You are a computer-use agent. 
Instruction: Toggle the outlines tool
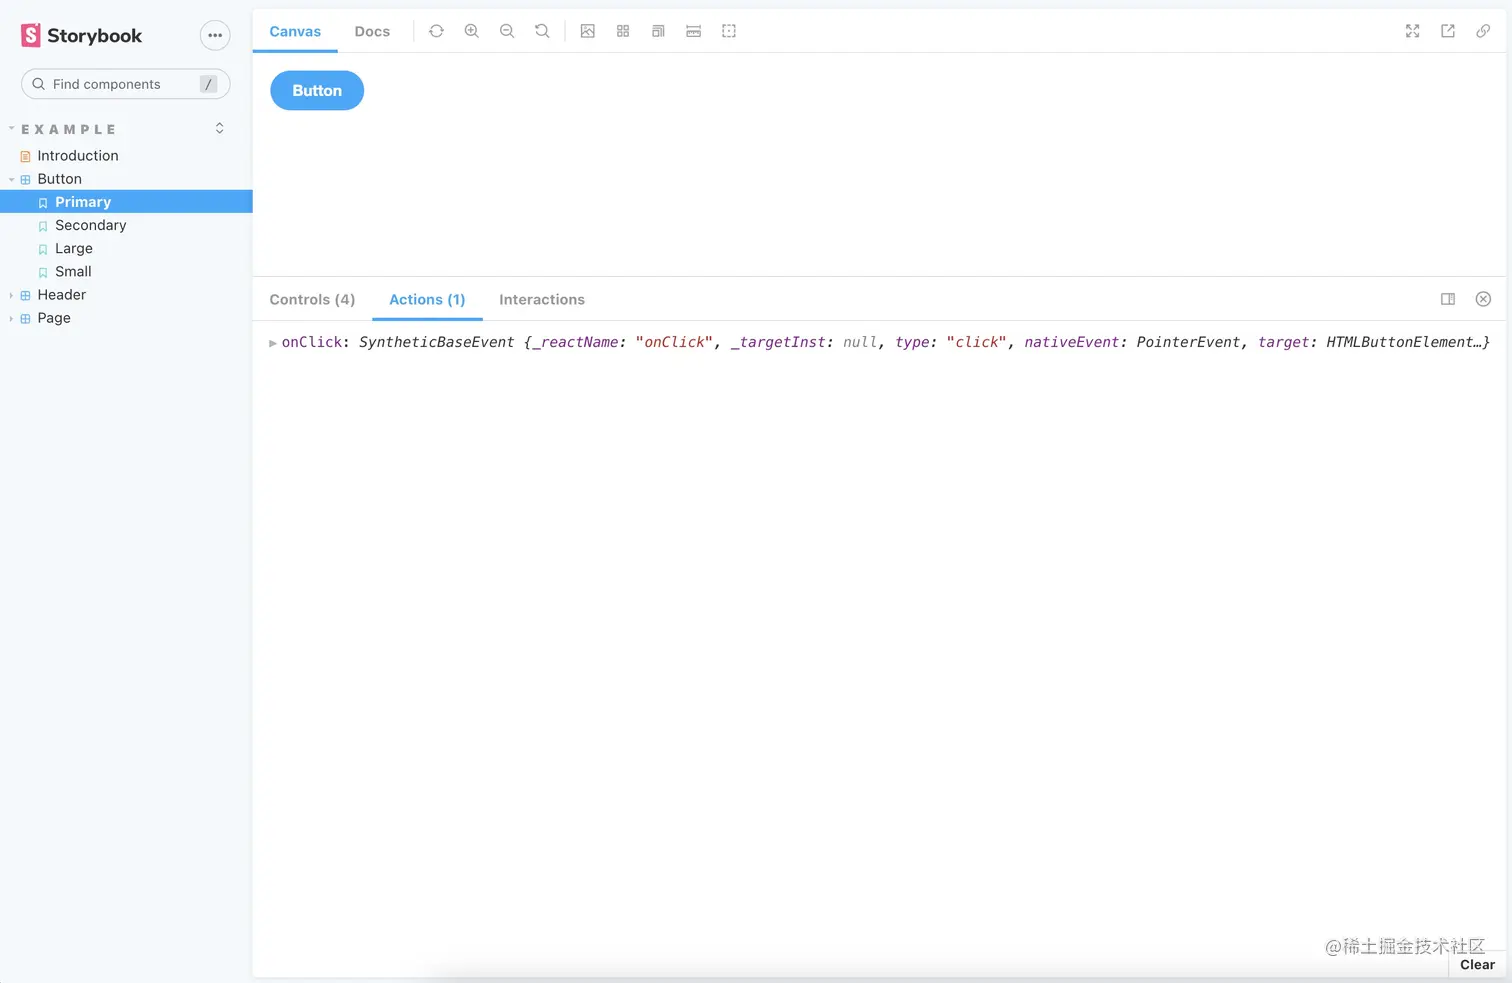tap(729, 31)
